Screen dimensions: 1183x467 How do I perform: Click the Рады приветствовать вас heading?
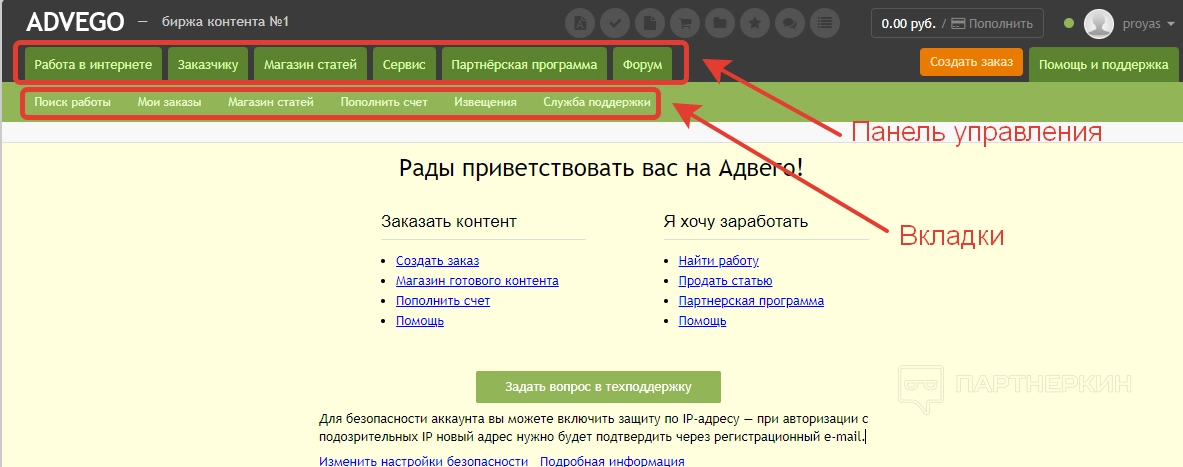(x=601, y=167)
